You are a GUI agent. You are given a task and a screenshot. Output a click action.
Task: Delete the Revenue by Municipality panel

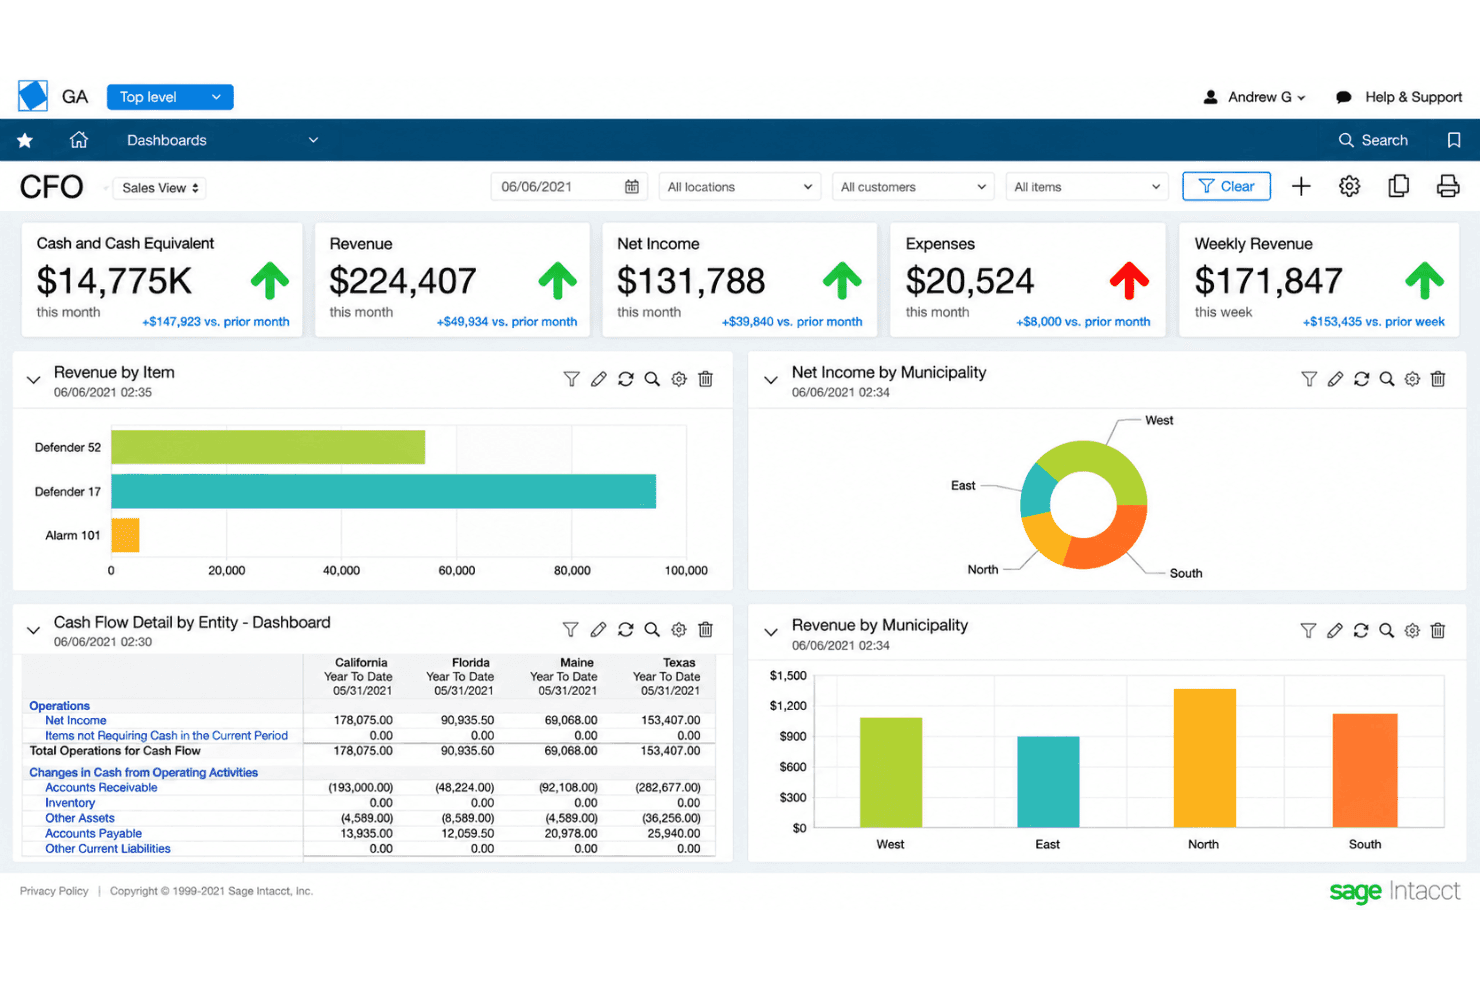1438,630
